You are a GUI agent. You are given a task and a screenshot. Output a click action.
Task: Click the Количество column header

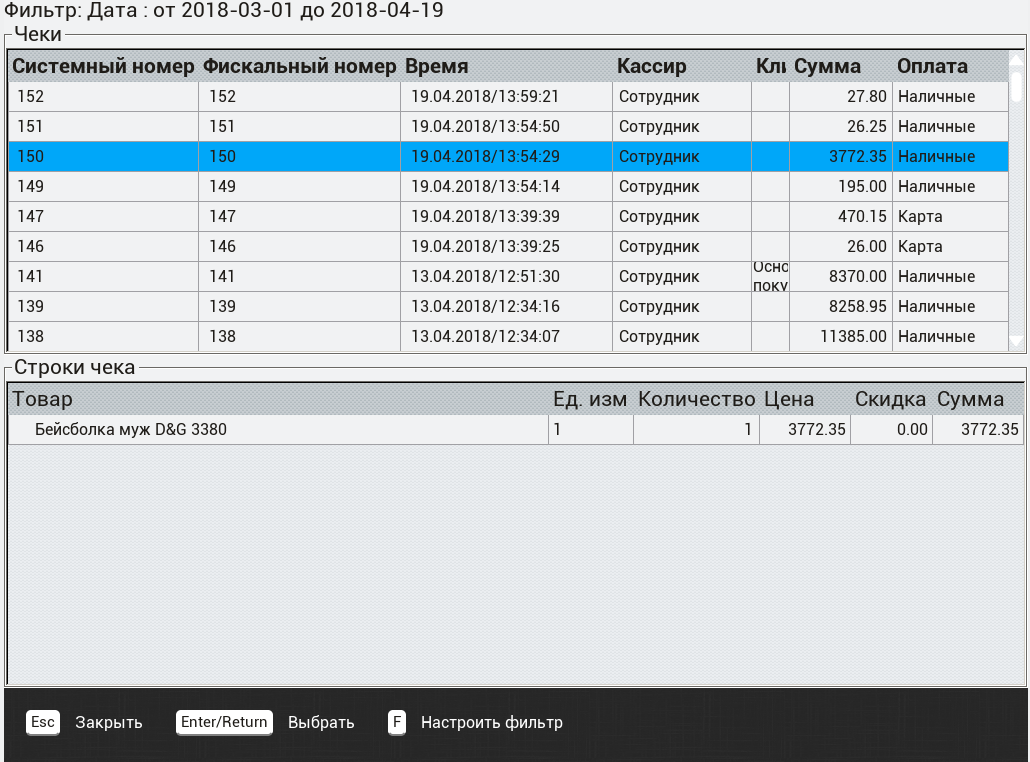pos(697,399)
